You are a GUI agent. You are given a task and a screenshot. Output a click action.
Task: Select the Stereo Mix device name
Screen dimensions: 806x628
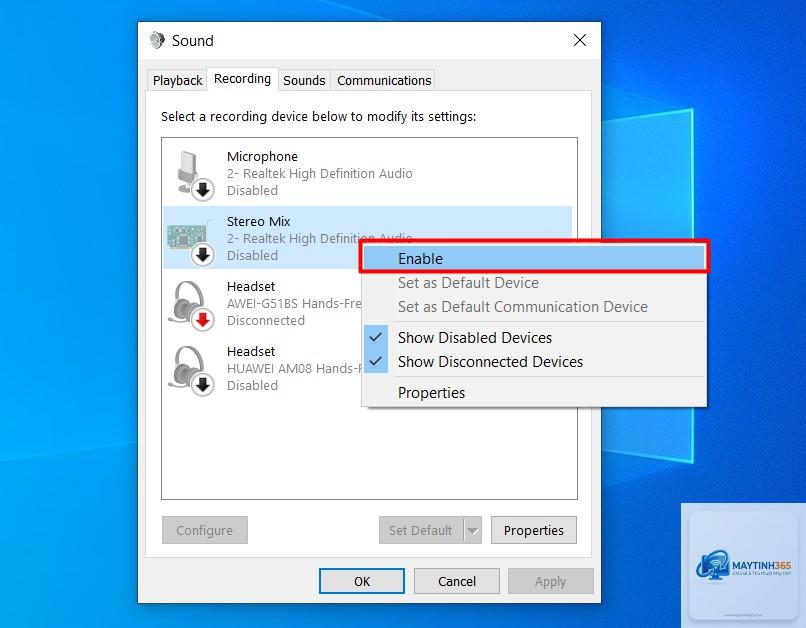pyautogui.click(x=259, y=221)
